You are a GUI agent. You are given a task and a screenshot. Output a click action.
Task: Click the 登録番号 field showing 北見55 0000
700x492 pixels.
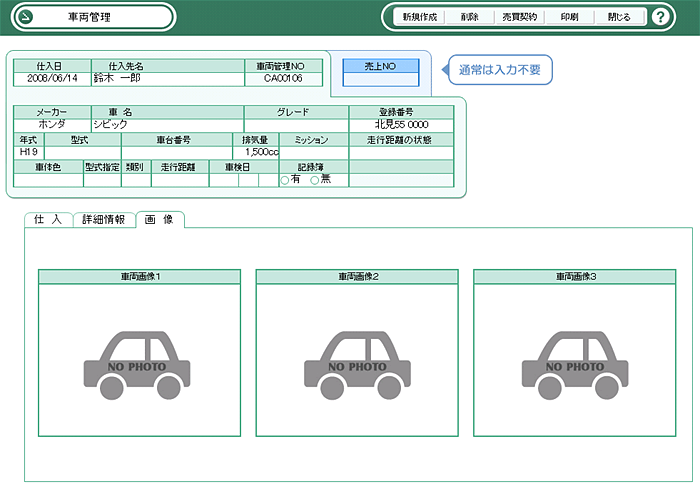401,125
